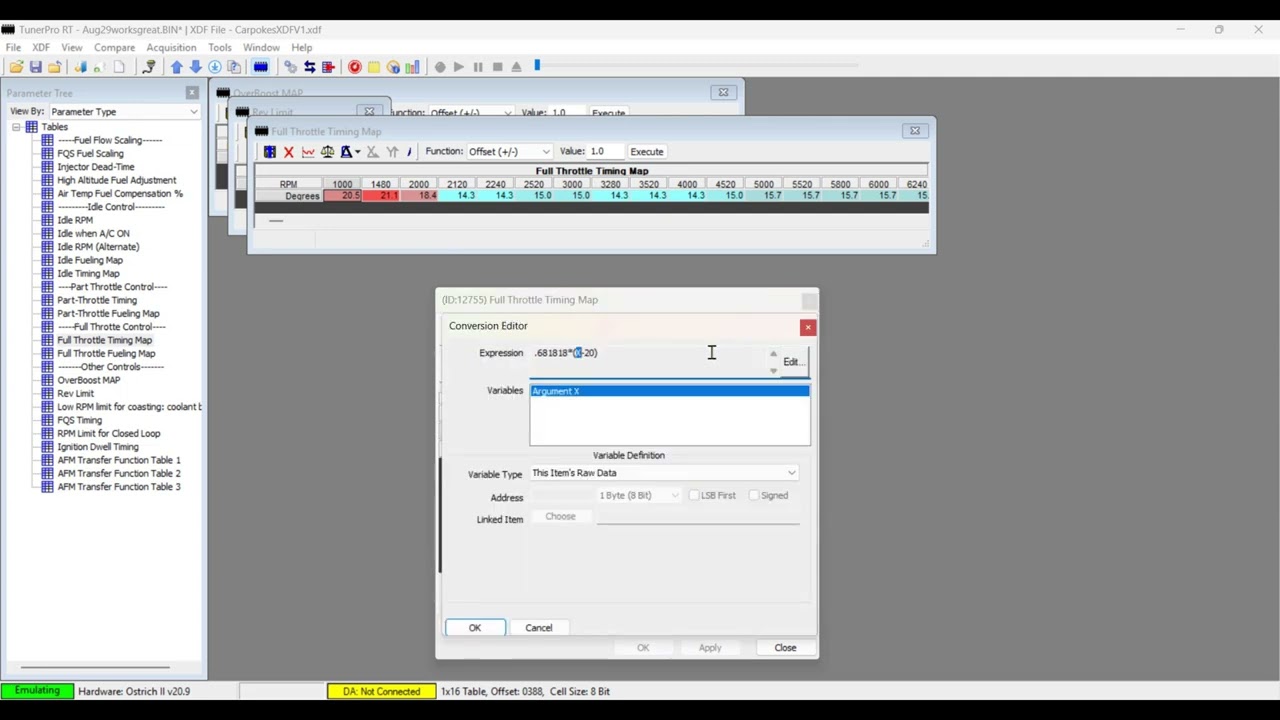Select OverBoost MAP in parameter tree
Screen dimensions: 1280x720
coord(88,380)
